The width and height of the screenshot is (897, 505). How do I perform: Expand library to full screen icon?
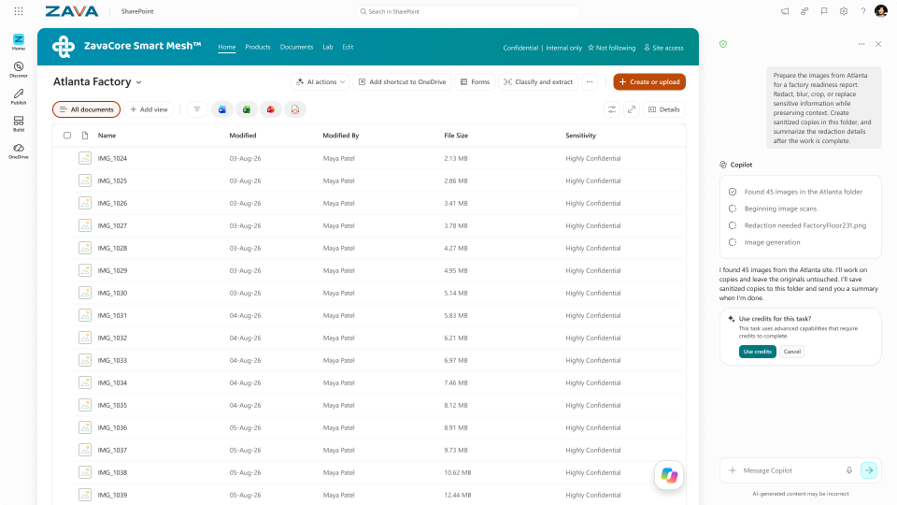click(x=632, y=109)
